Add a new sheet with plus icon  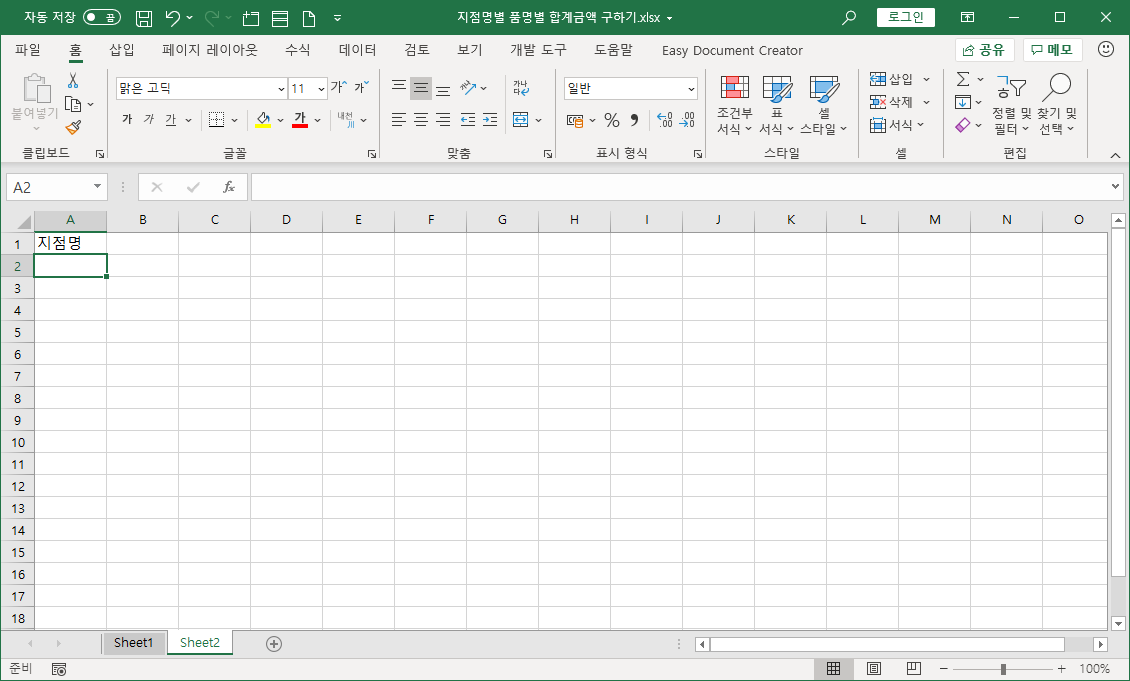[x=274, y=644]
